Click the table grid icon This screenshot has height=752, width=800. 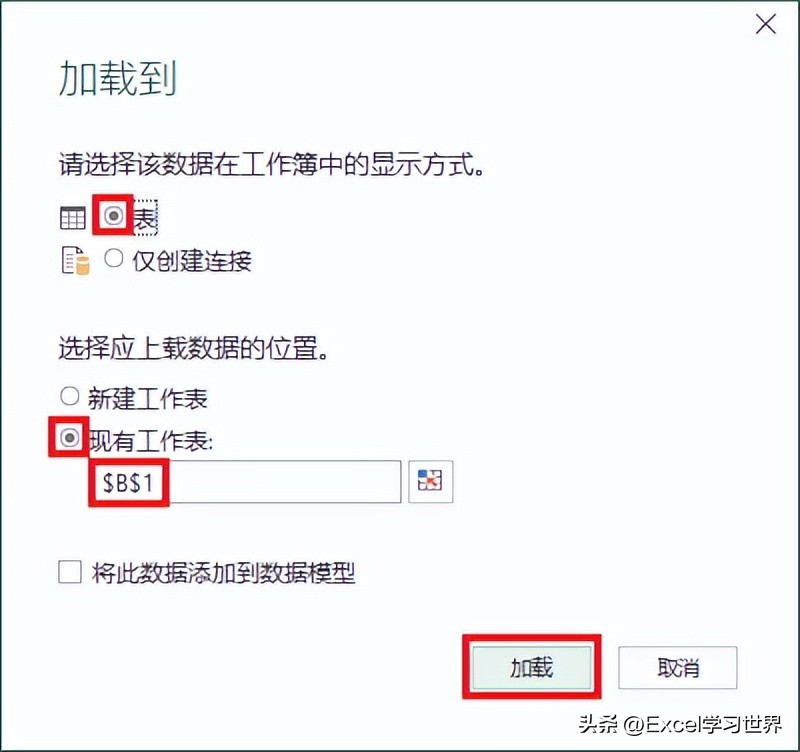click(x=72, y=218)
